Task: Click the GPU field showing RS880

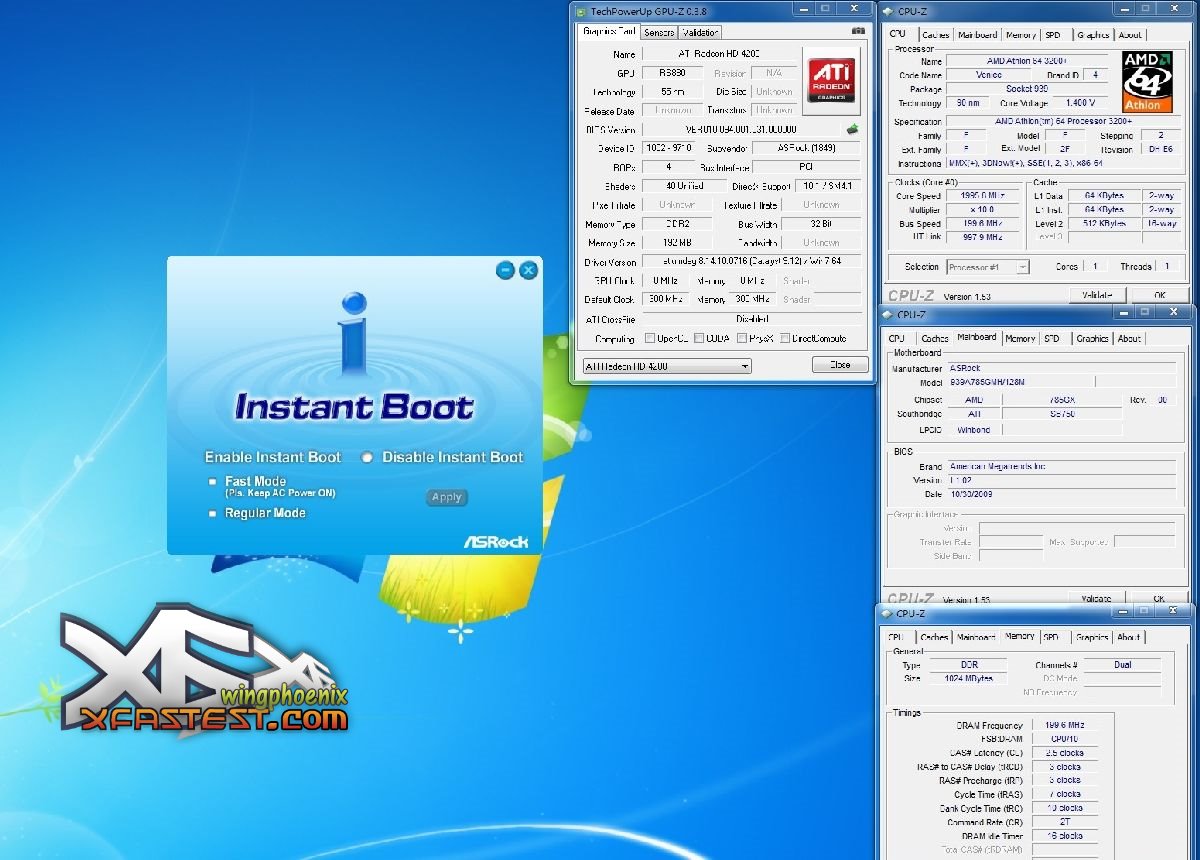Action: pyautogui.click(x=673, y=73)
